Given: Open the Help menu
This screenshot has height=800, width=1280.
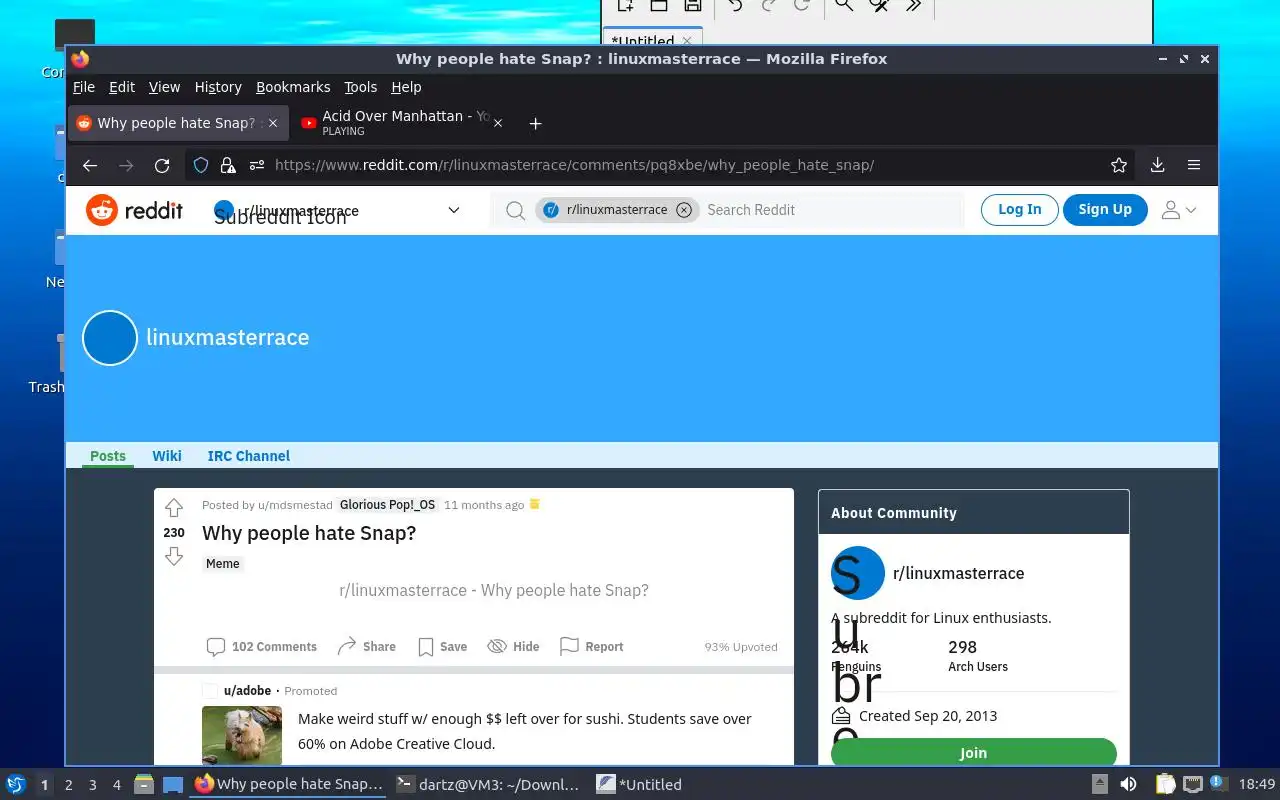Looking at the screenshot, I should tap(406, 87).
